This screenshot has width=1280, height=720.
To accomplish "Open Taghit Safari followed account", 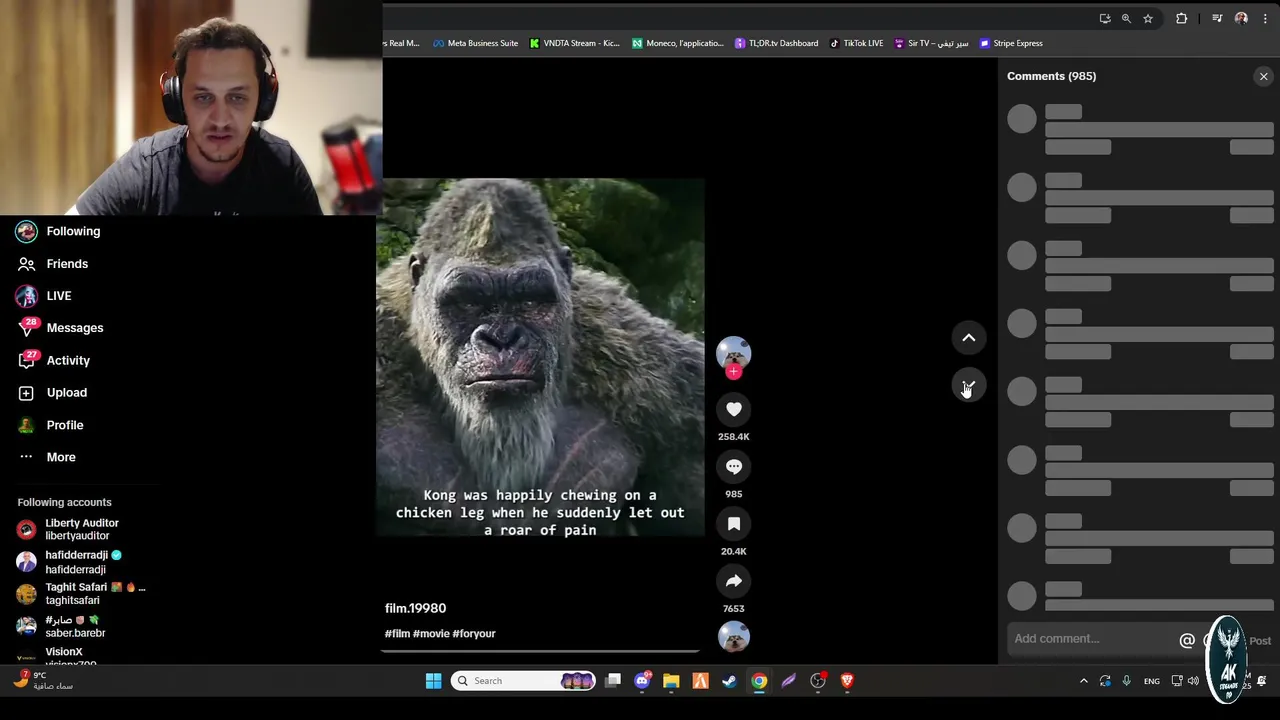I will (x=81, y=594).
